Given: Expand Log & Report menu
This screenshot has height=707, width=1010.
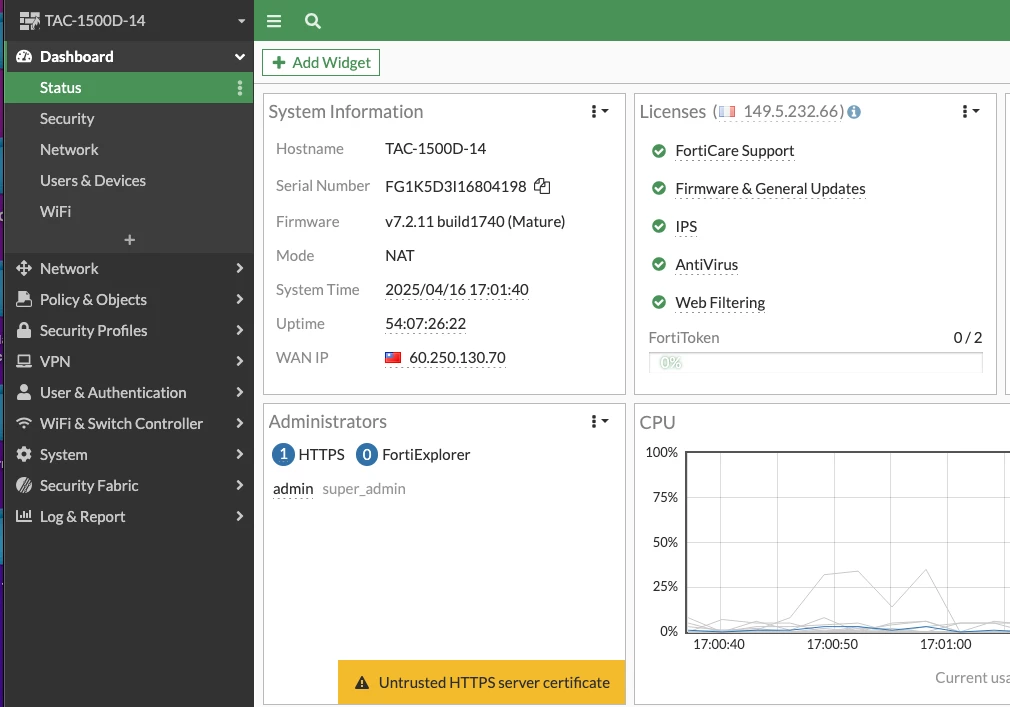Looking at the screenshot, I should point(129,516).
